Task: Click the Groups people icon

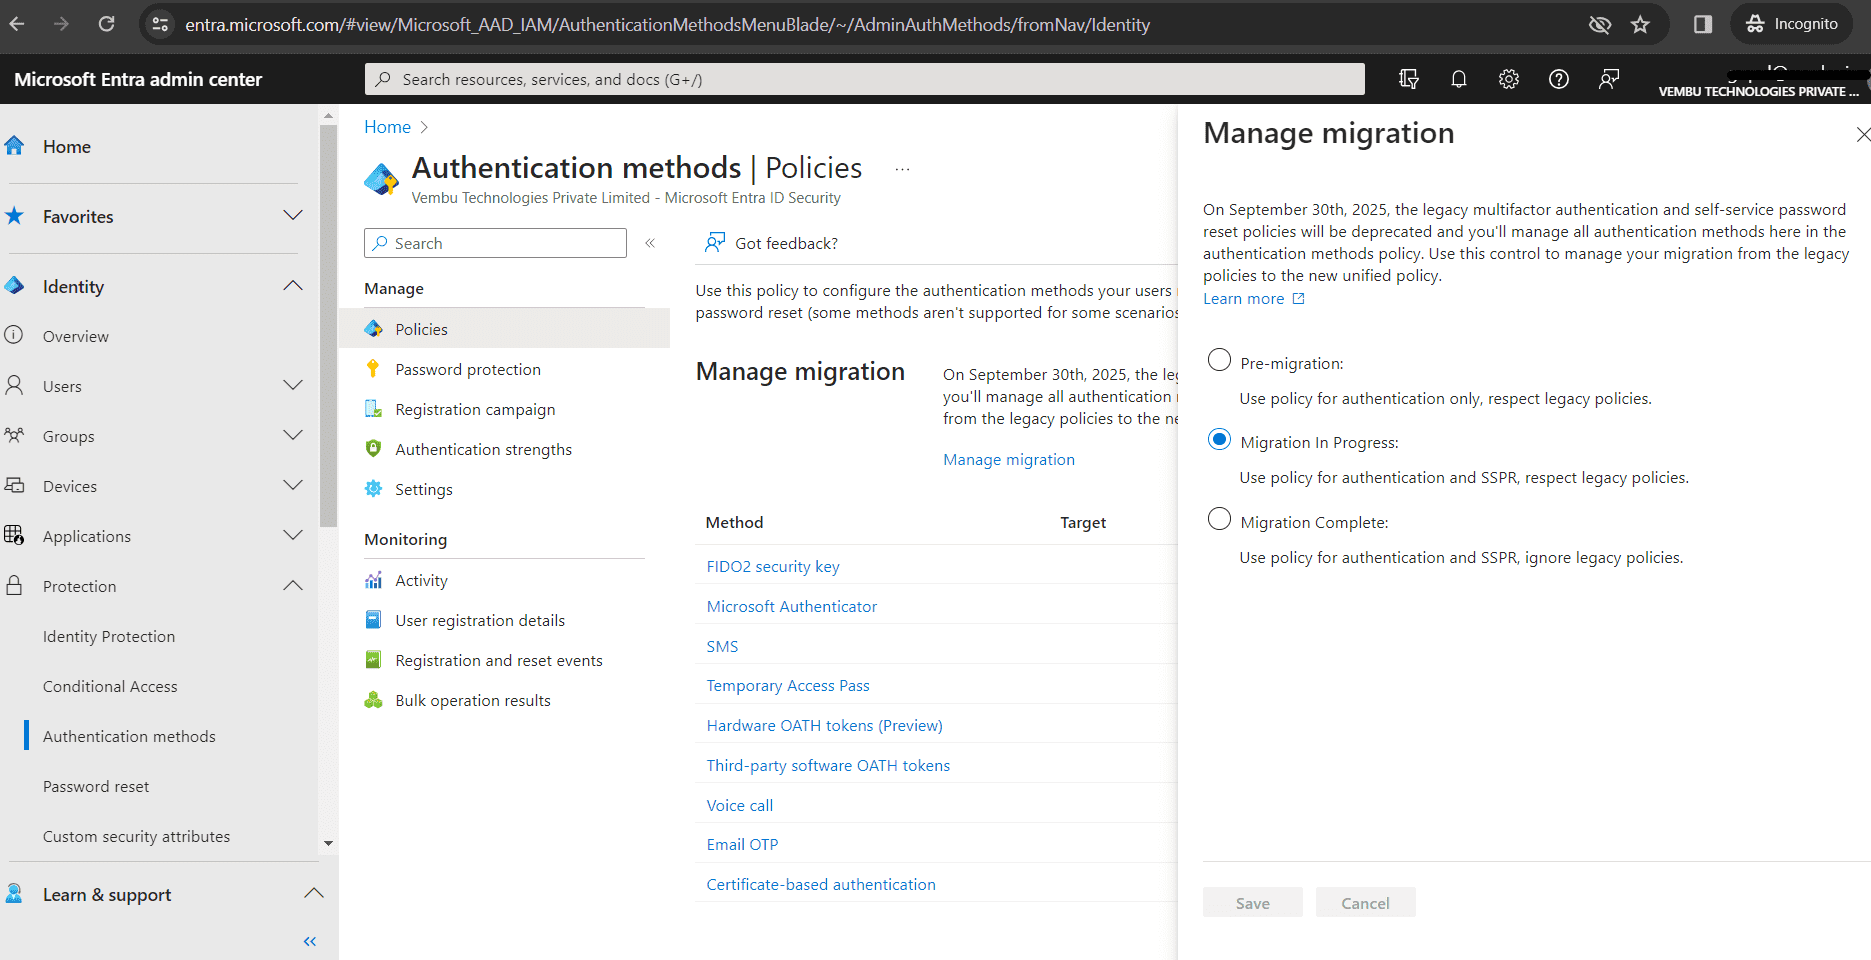Action: [14, 435]
